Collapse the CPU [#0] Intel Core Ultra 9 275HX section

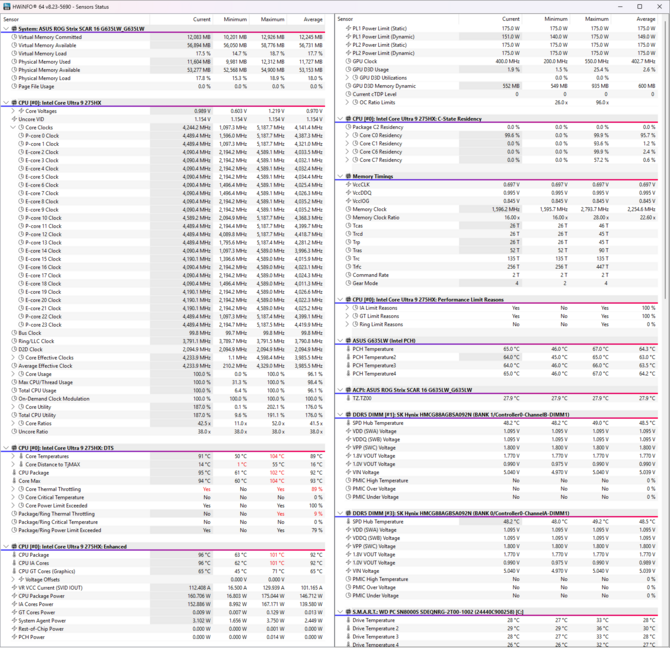coord(6,103)
